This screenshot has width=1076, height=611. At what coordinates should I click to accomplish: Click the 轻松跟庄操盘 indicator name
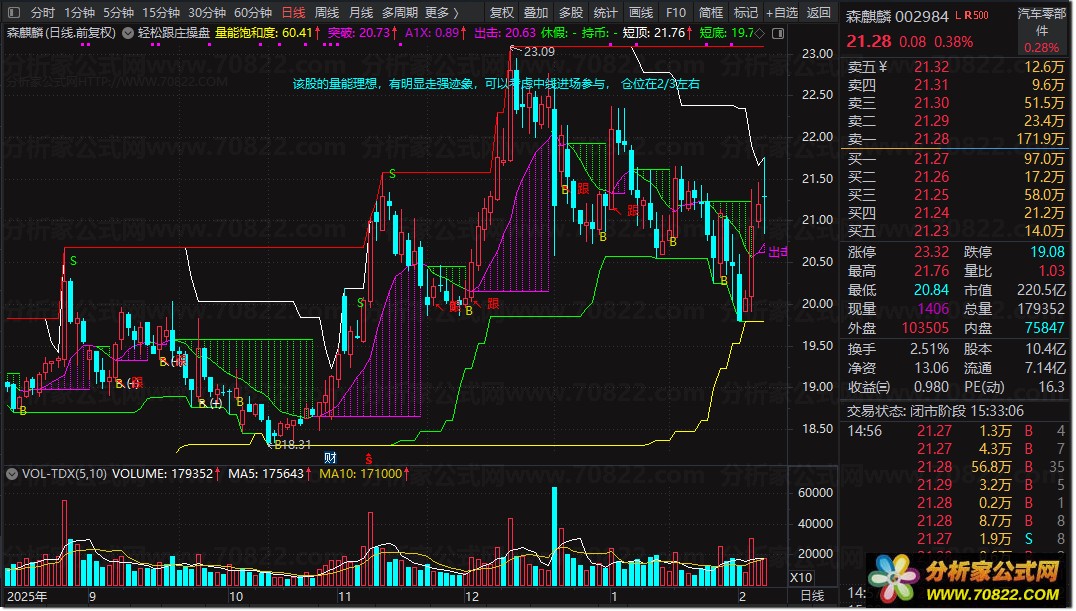click(174, 33)
